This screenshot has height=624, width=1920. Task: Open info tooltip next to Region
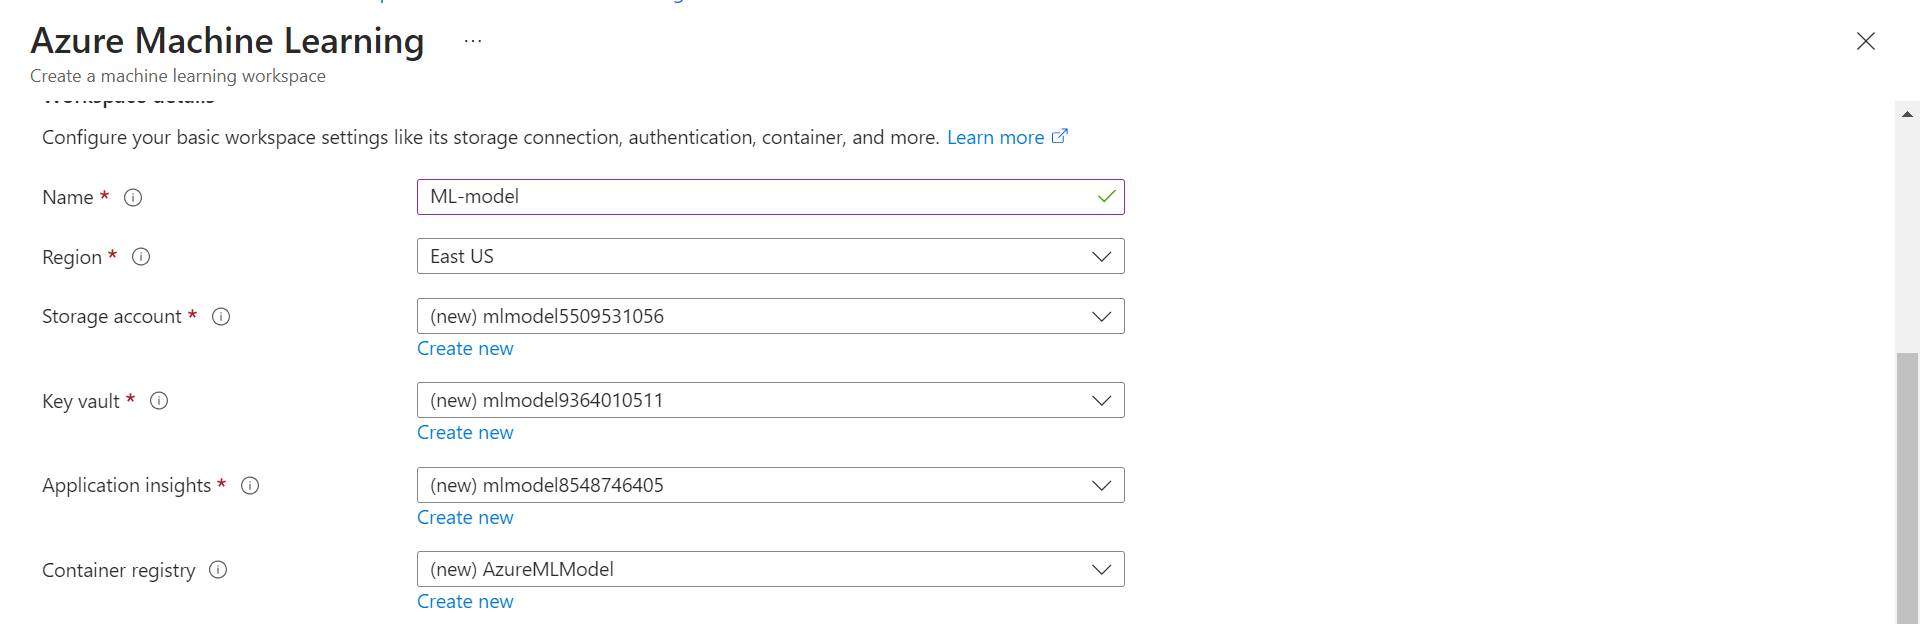coord(141,257)
